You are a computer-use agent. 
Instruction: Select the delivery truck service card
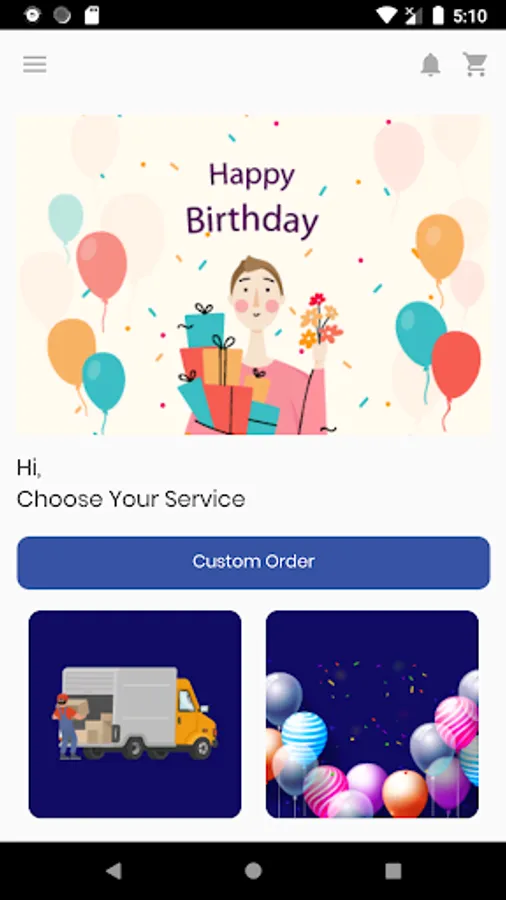pos(135,714)
